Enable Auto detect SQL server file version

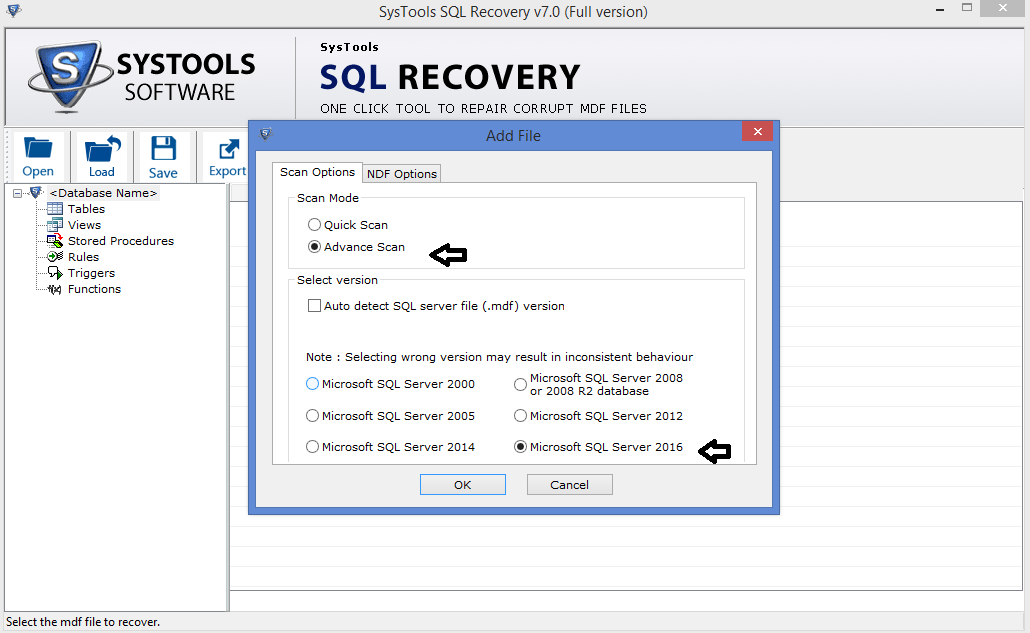(315, 305)
